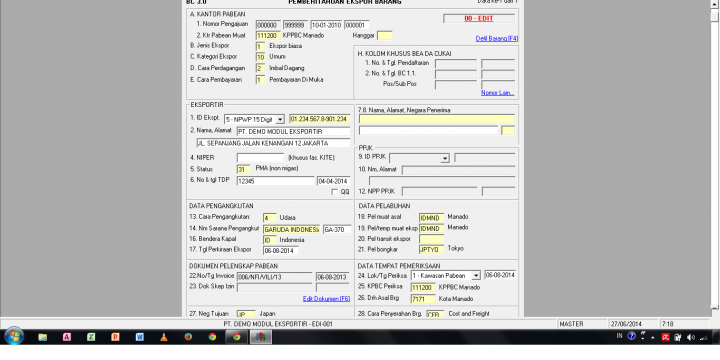Click the first Nomor Pengajuan field 000000
Image resolution: width=720 pixels, height=360 pixels.
click(268, 25)
